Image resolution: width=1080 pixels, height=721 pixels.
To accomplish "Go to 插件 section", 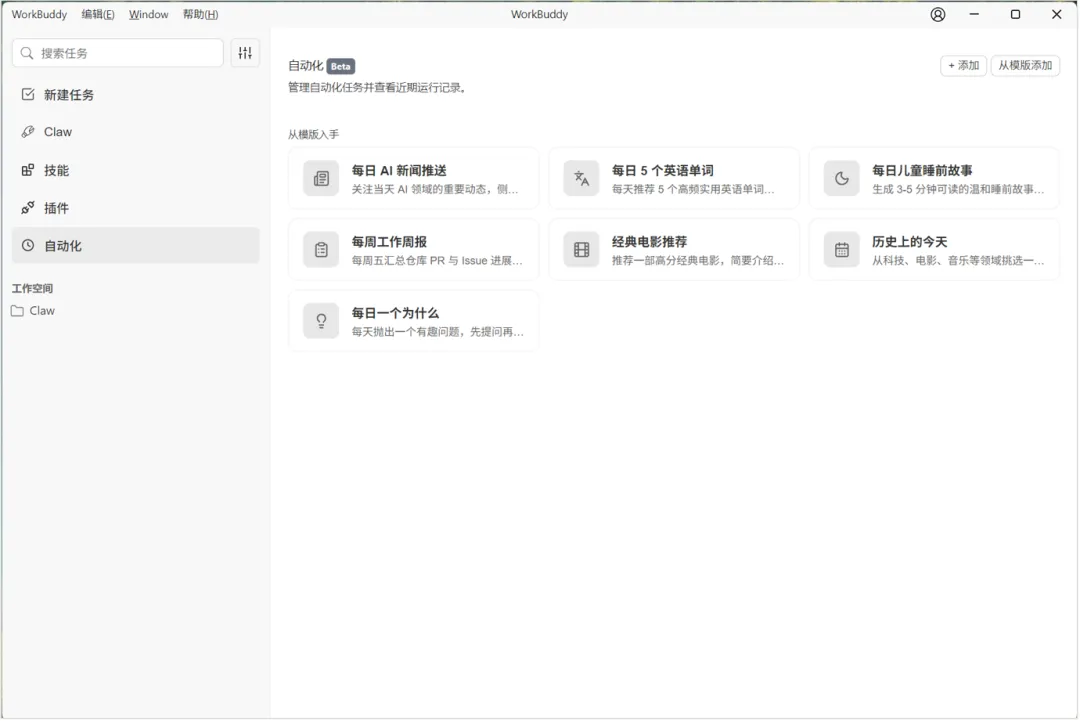I will point(136,208).
